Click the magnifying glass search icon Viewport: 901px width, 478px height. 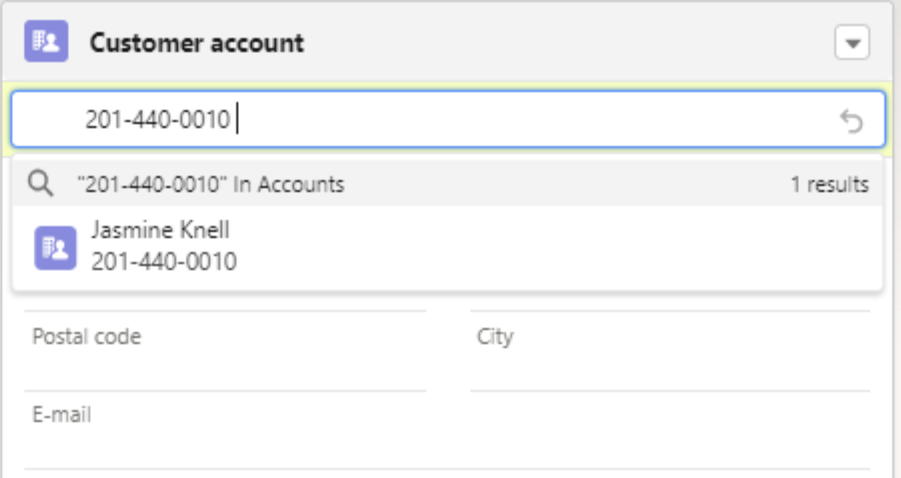pos(41,184)
